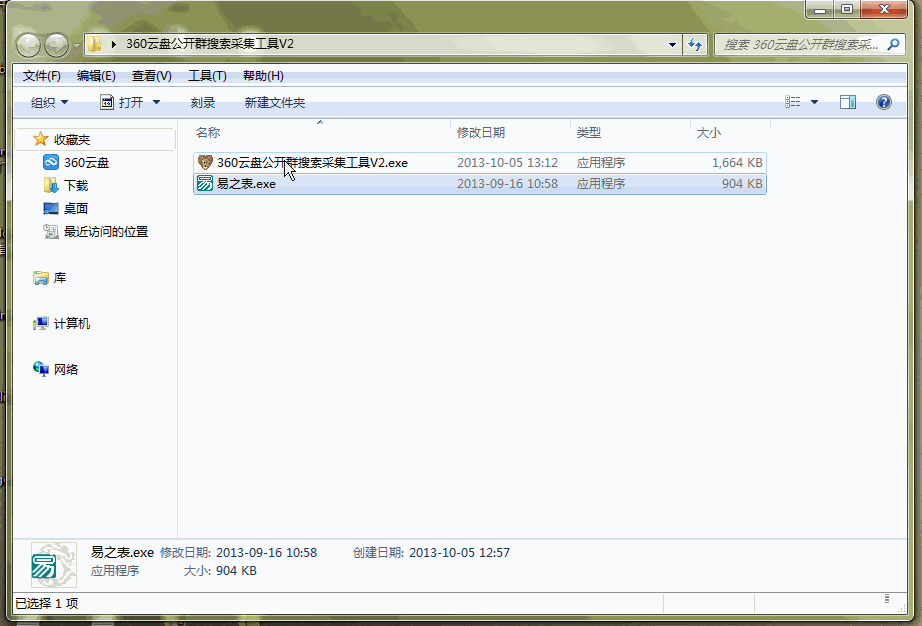Click creation date 2013-10-05 12:57 in details pane
The width and height of the screenshot is (922, 626).
[x=459, y=553]
